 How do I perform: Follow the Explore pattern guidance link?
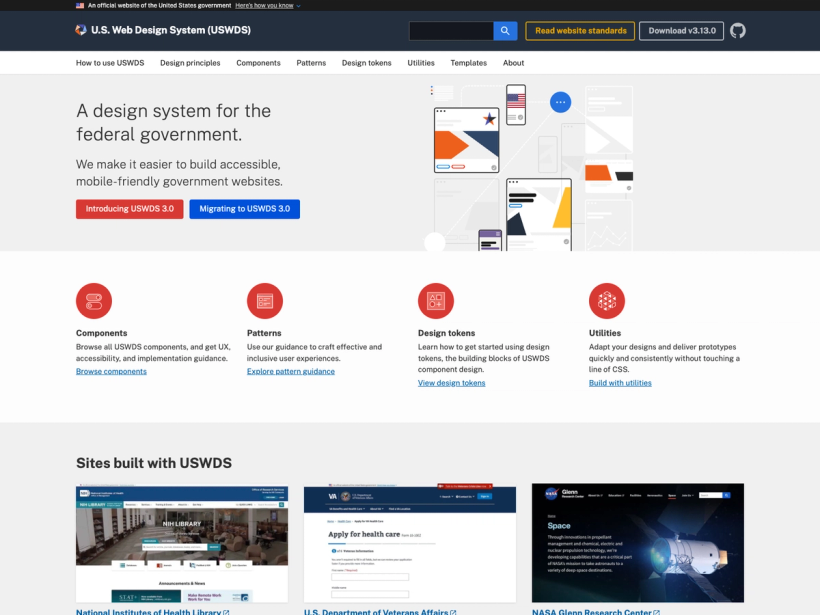(291, 371)
